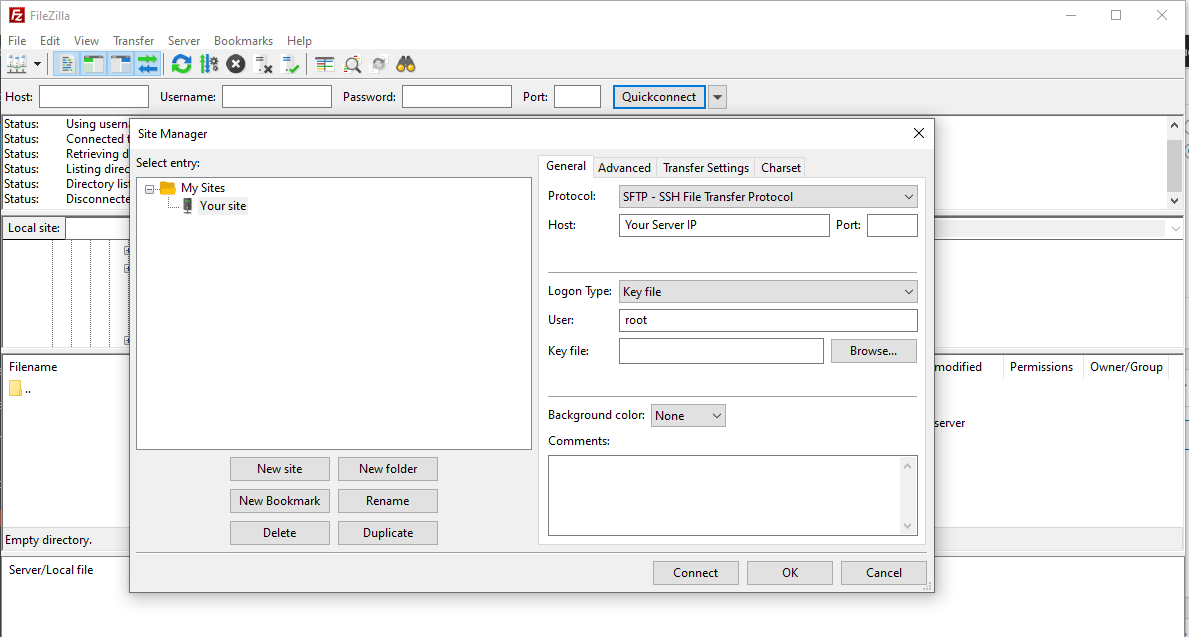1189x637 pixels.
Task: Click the Quickconnect button
Action: pyautogui.click(x=659, y=97)
